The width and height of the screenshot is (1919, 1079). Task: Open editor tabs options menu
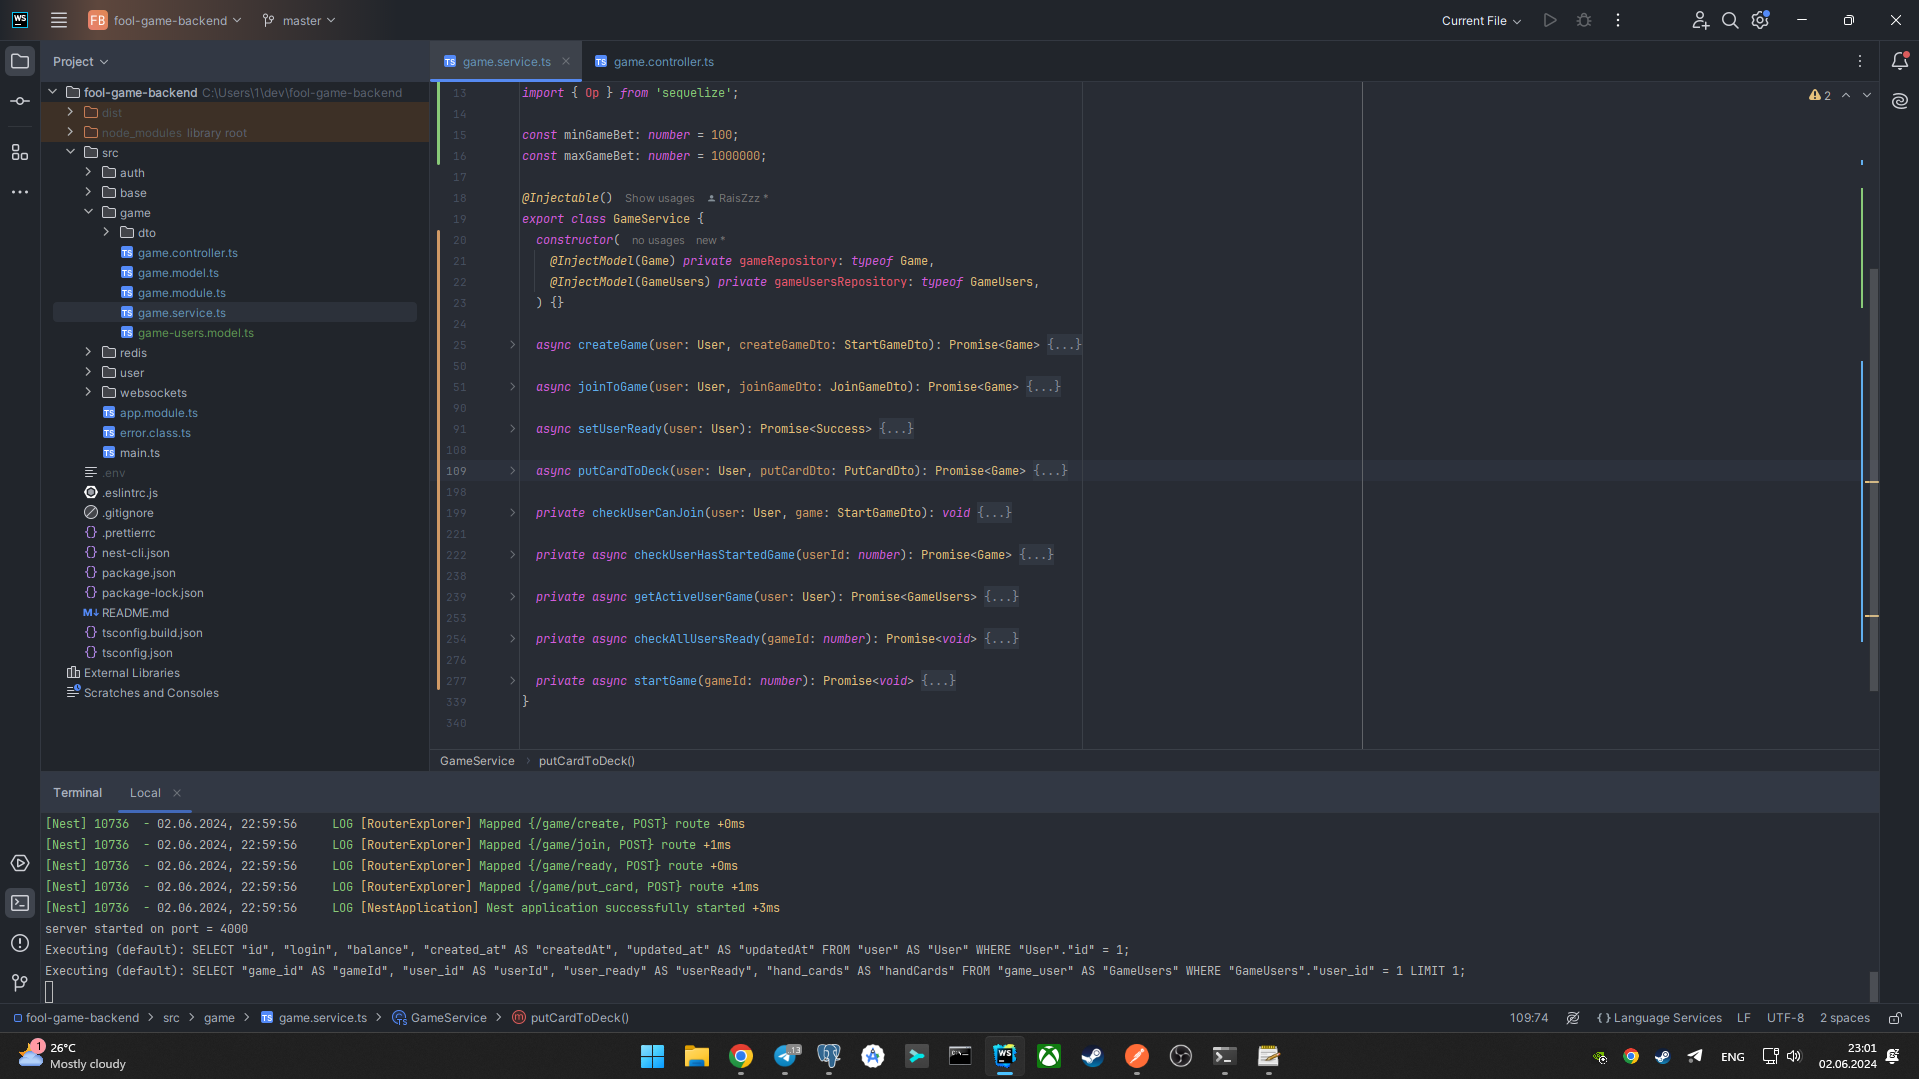pyautogui.click(x=1860, y=61)
